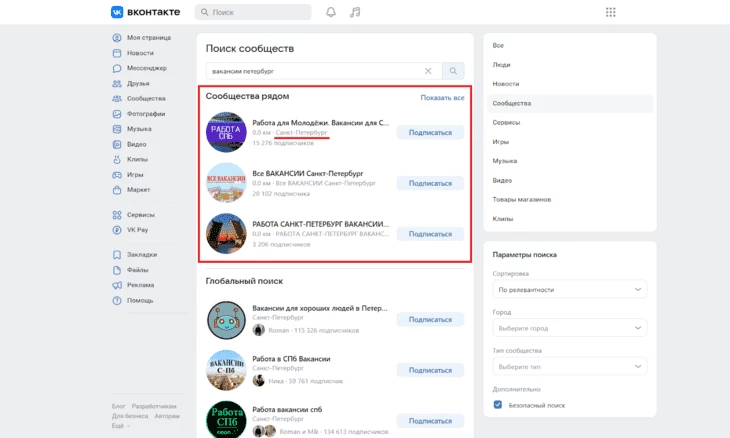Image resolution: width=730 pixels, height=438 pixels.
Task: Select the Игры search filter tab
Action: (x=570, y=142)
